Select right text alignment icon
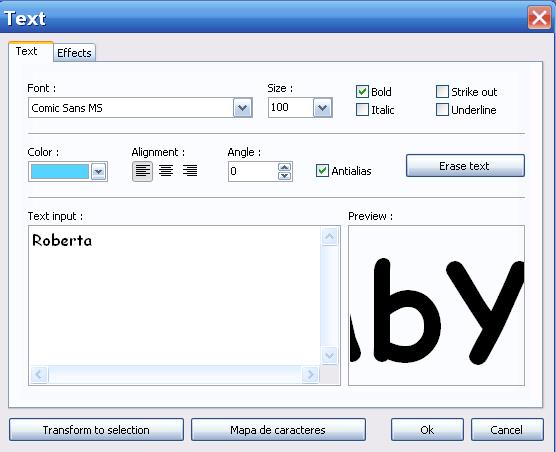 [x=190, y=171]
